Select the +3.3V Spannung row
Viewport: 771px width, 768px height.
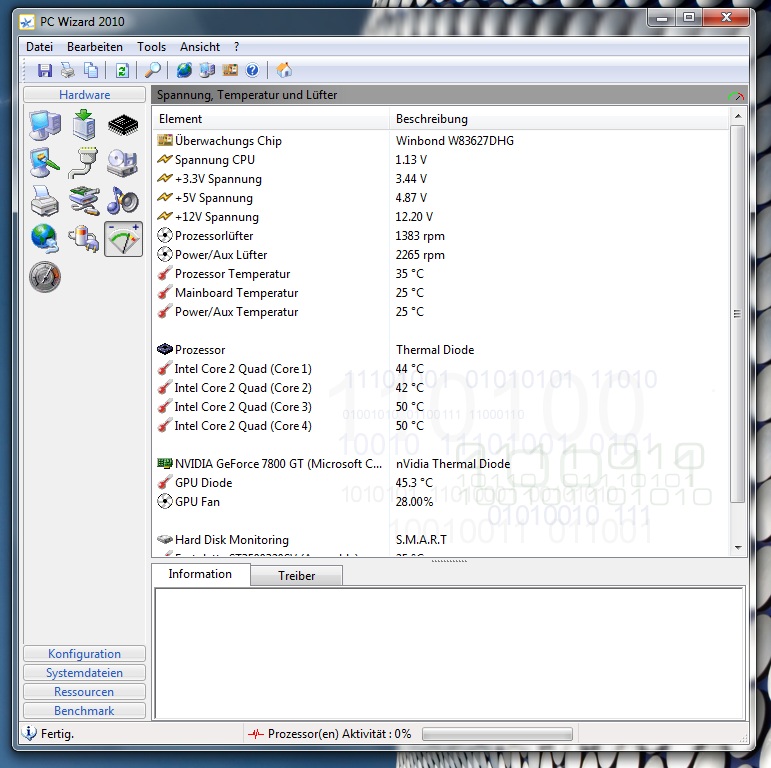[x=441, y=178]
